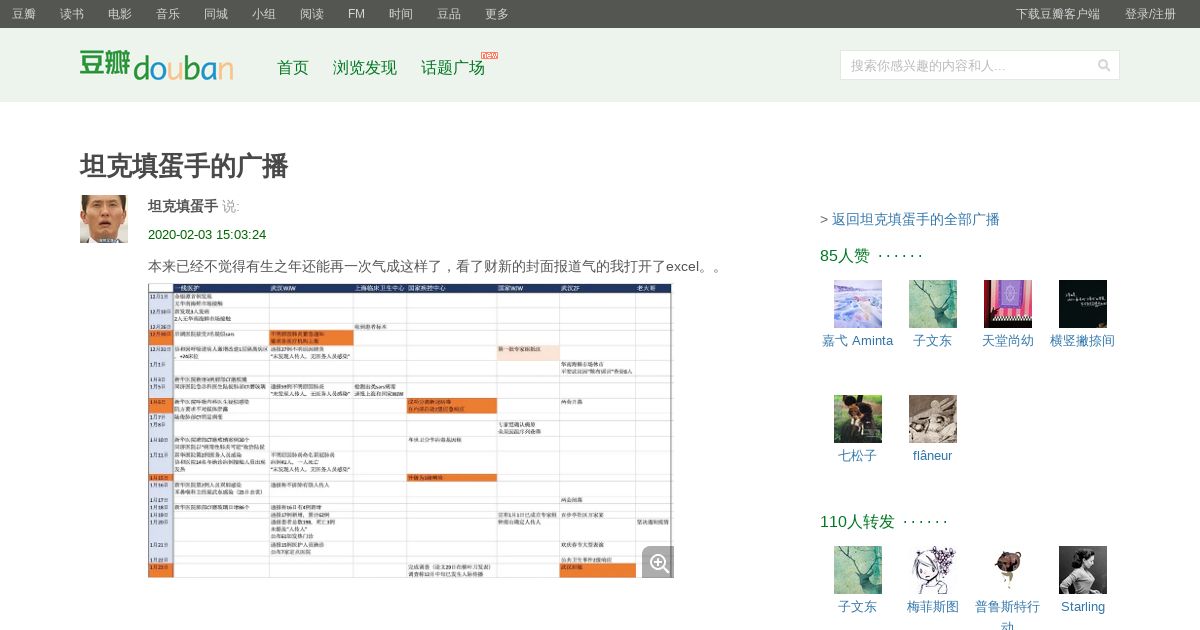Open 横竖撇捺间's avatar
The width and height of the screenshot is (1200, 630).
(1083, 304)
